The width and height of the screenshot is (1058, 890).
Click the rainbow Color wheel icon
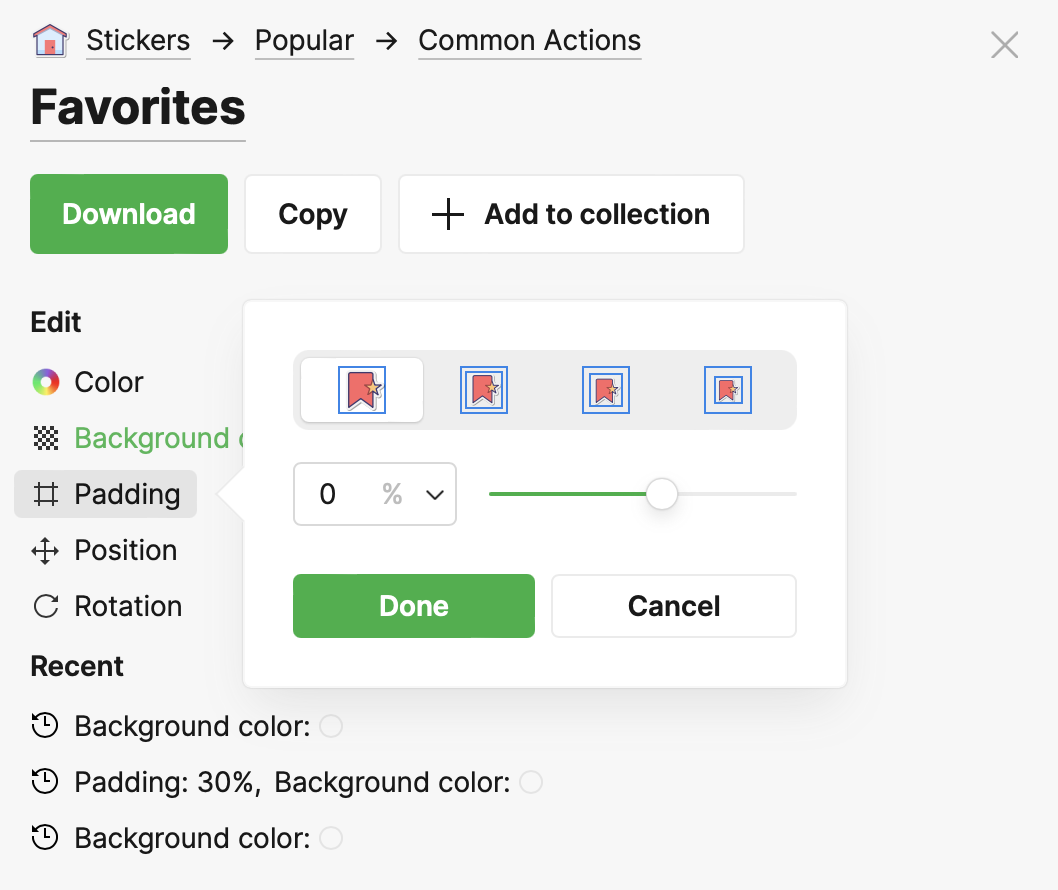click(x=45, y=382)
